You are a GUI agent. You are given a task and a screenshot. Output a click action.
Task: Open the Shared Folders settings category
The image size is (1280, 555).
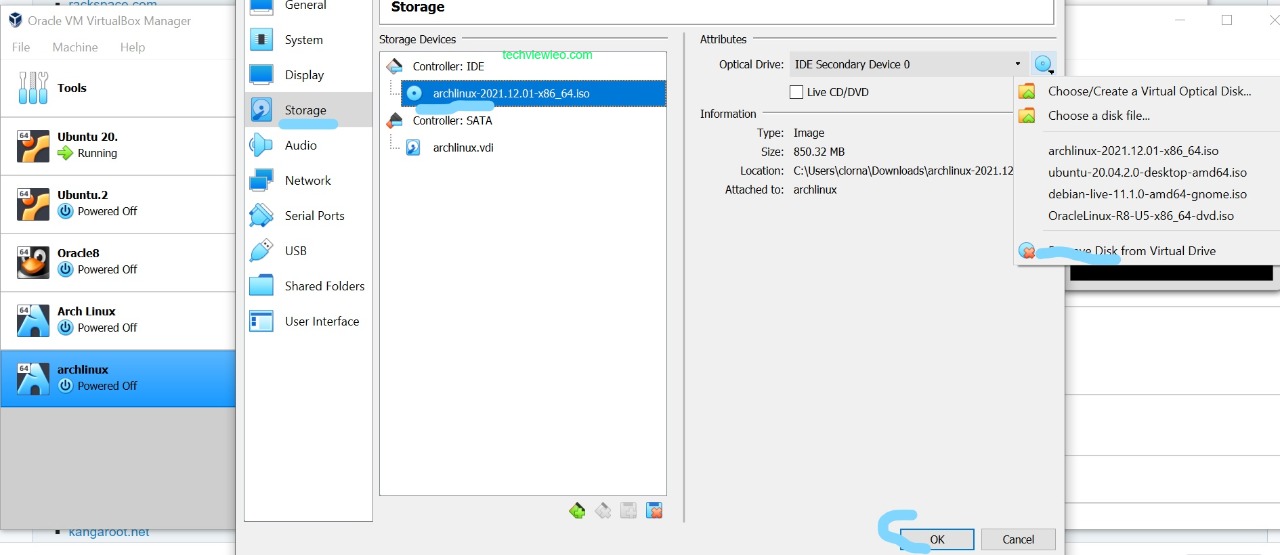point(308,286)
